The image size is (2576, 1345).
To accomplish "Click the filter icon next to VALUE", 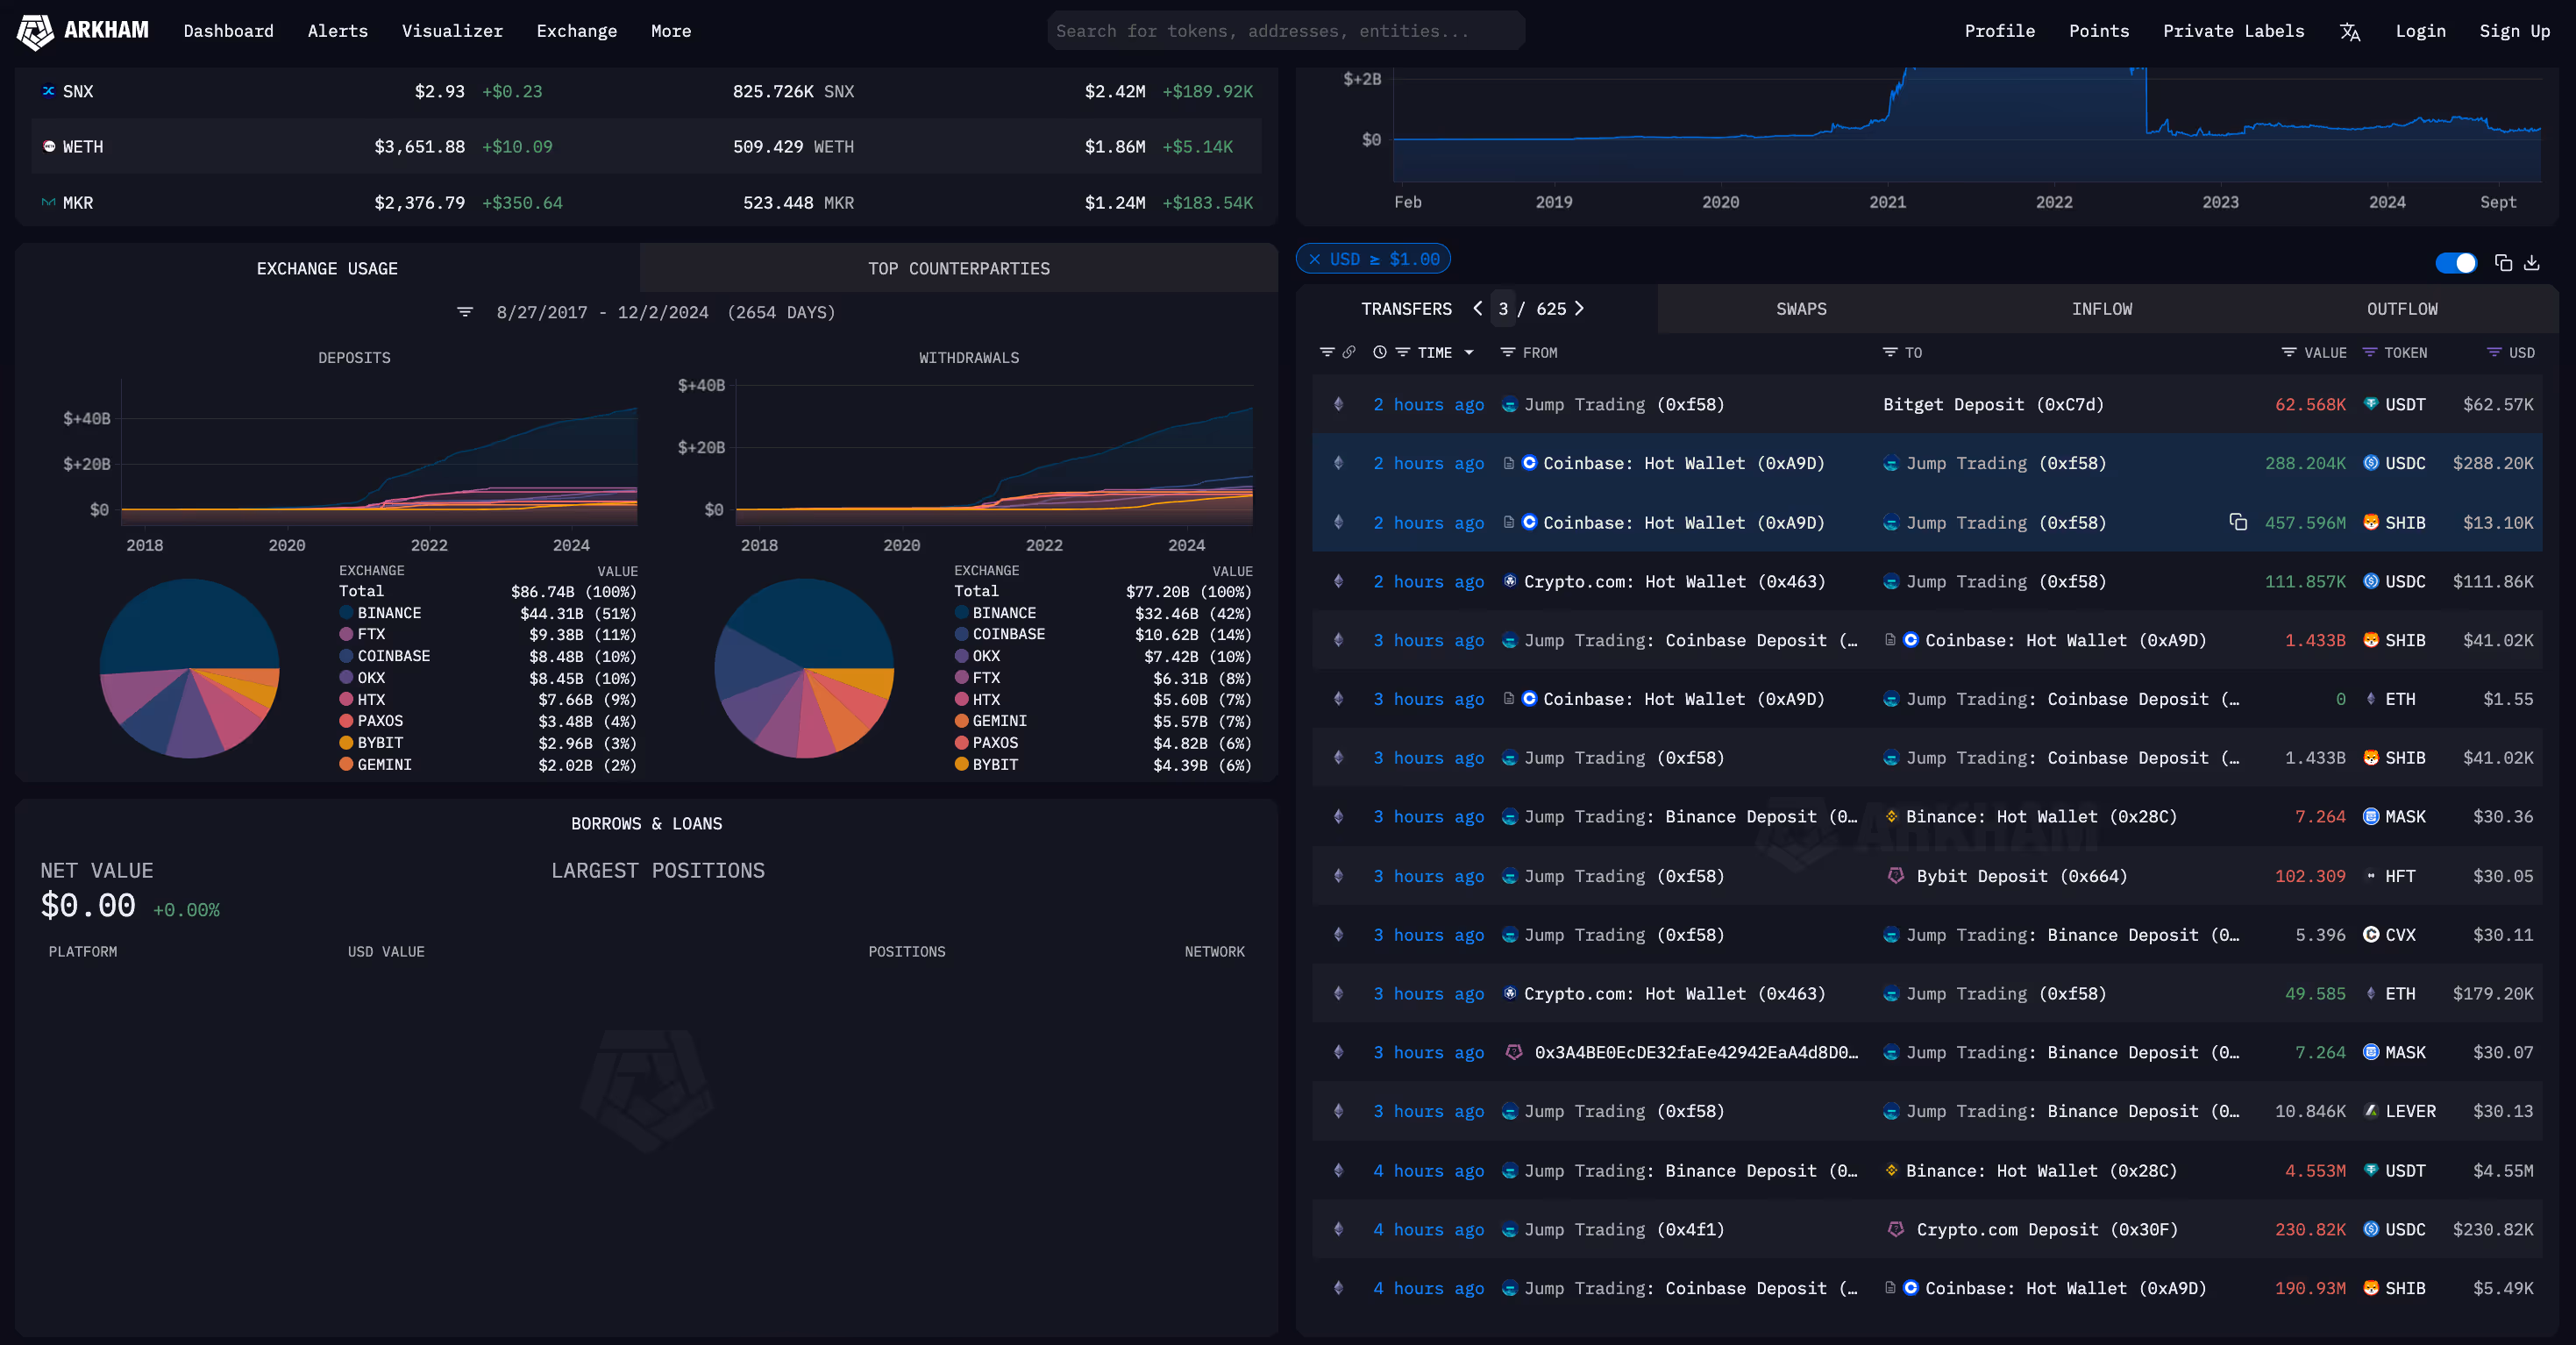I will (2288, 352).
